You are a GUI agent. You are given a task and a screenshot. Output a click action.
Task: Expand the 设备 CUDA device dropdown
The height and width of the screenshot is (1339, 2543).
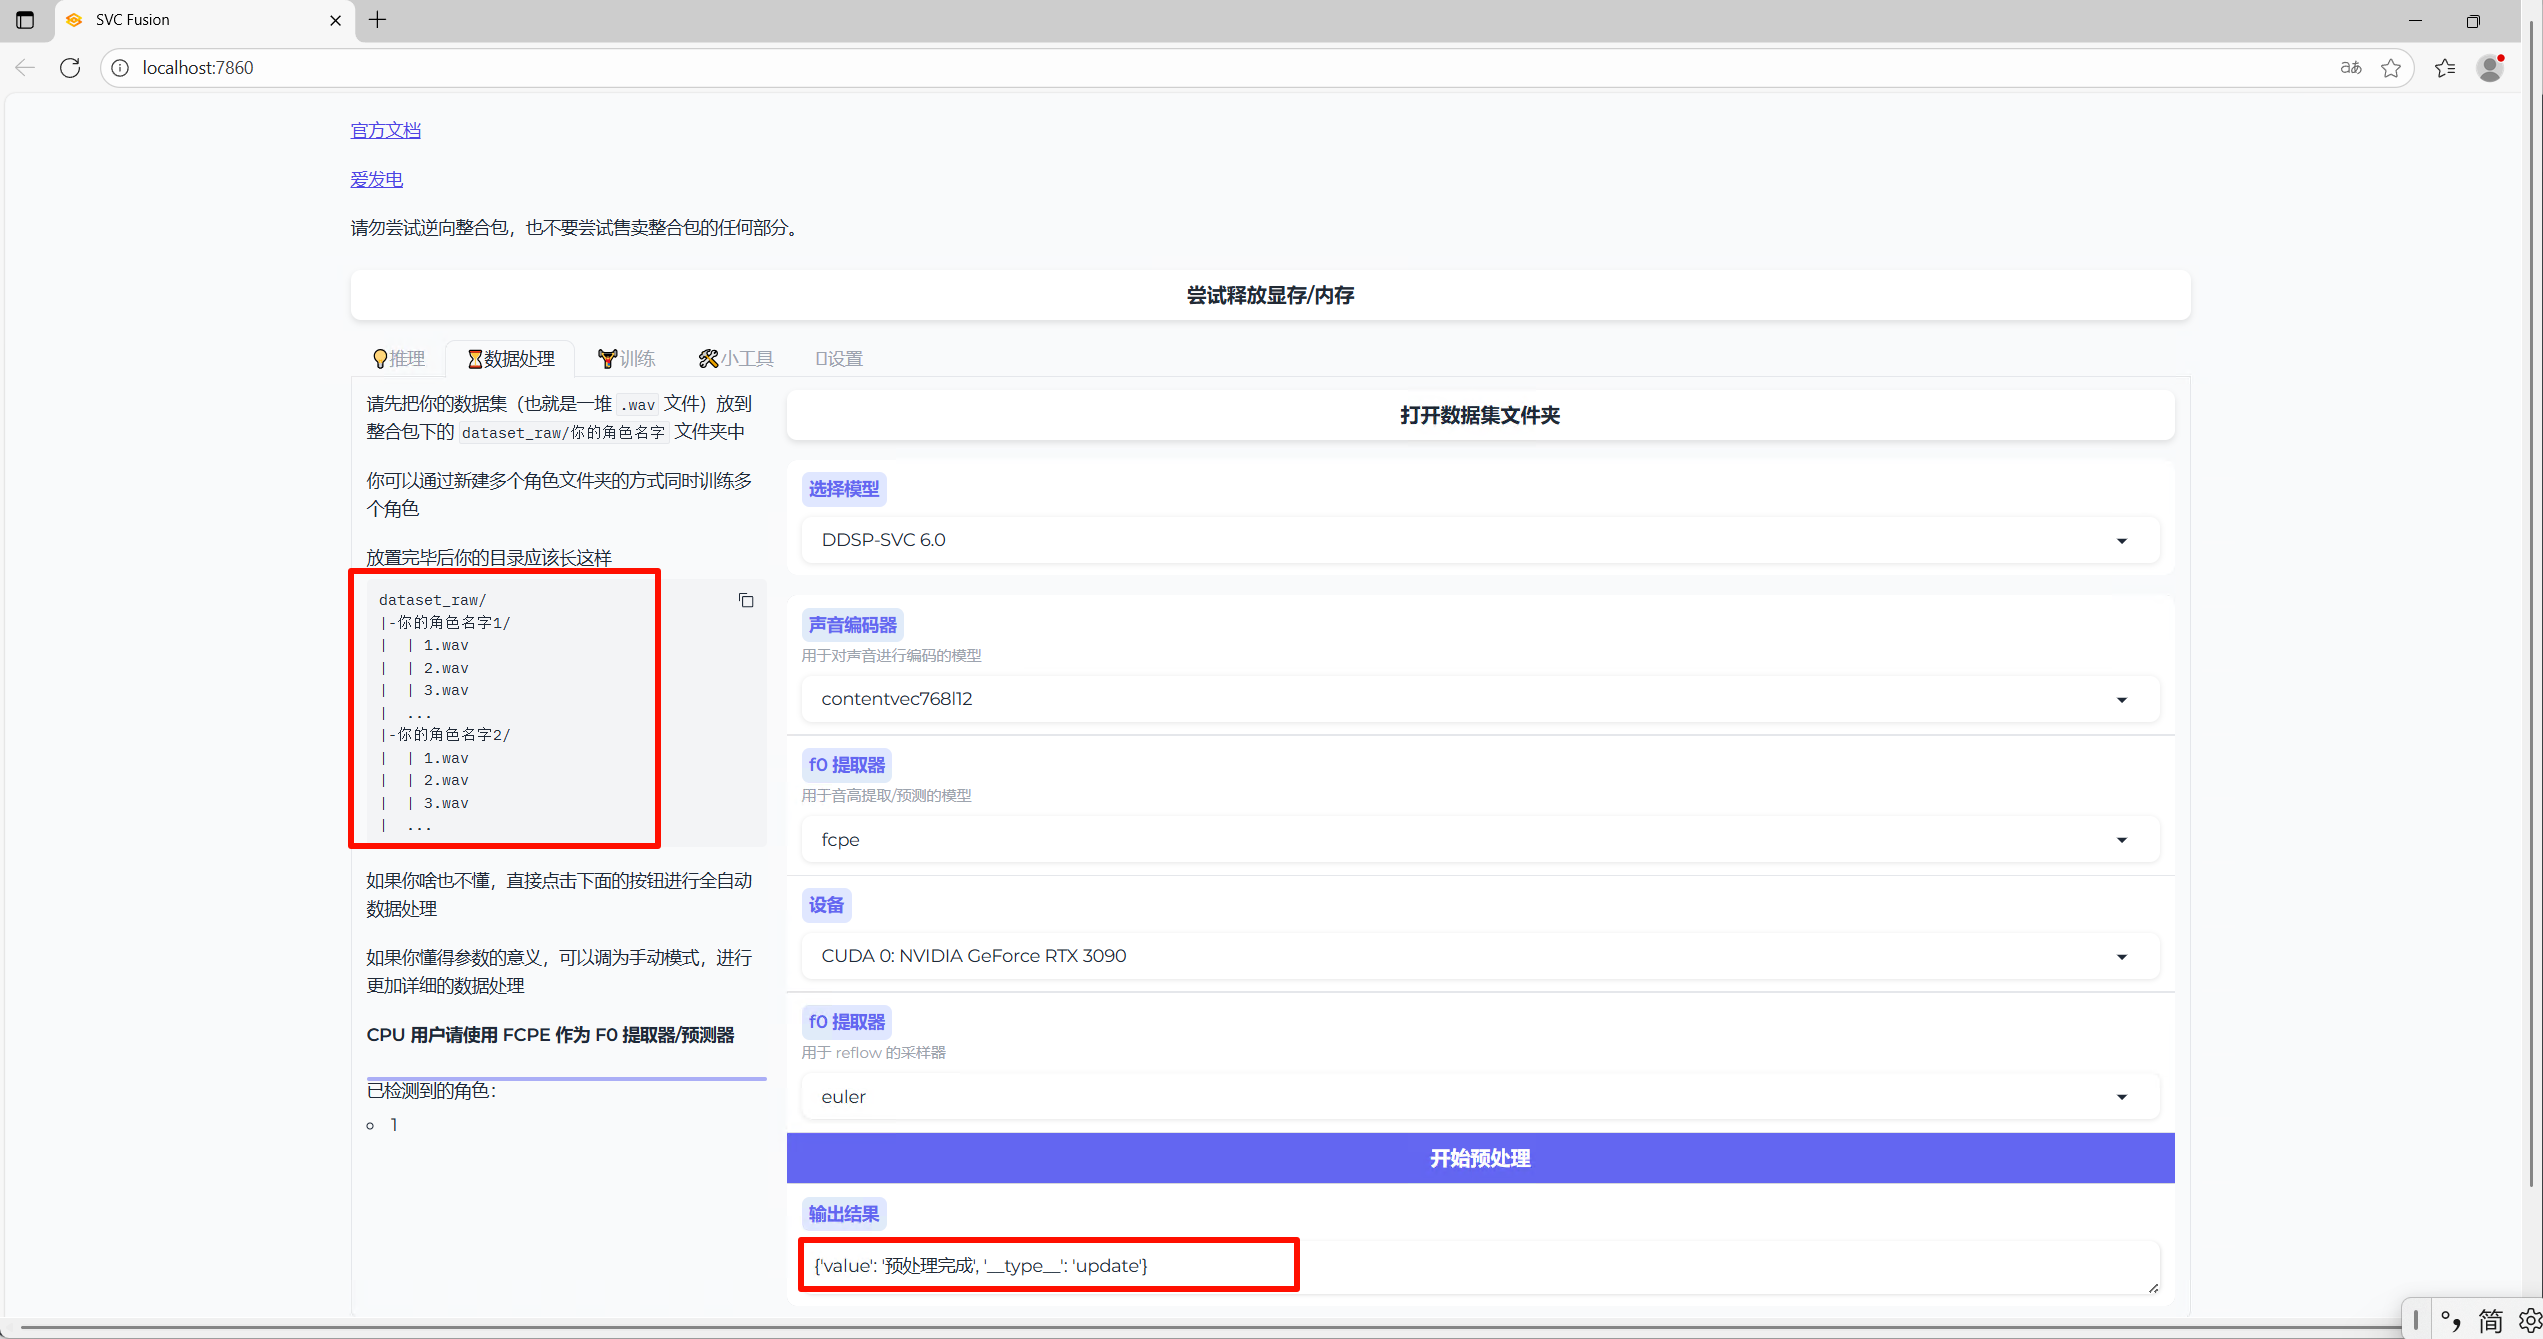[1479, 956]
